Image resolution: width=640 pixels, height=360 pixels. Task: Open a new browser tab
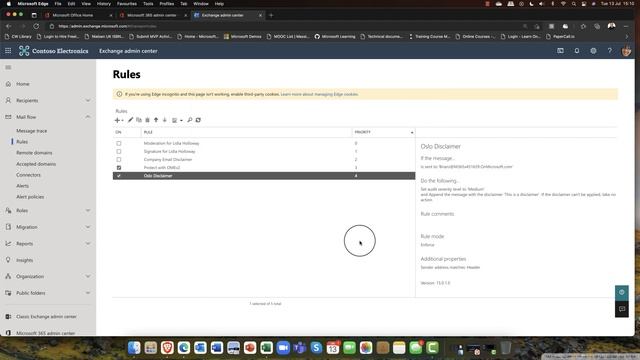271,15
